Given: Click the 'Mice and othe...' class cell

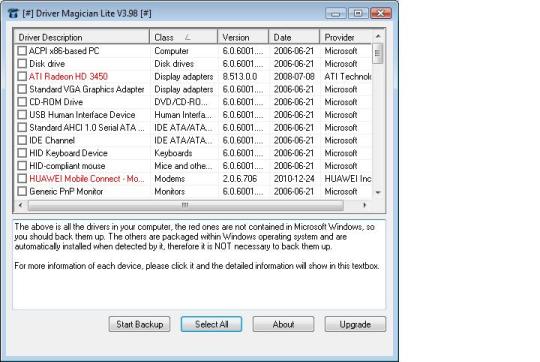Looking at the screenshot, I should pyautogui.click(x=183, y=166).
